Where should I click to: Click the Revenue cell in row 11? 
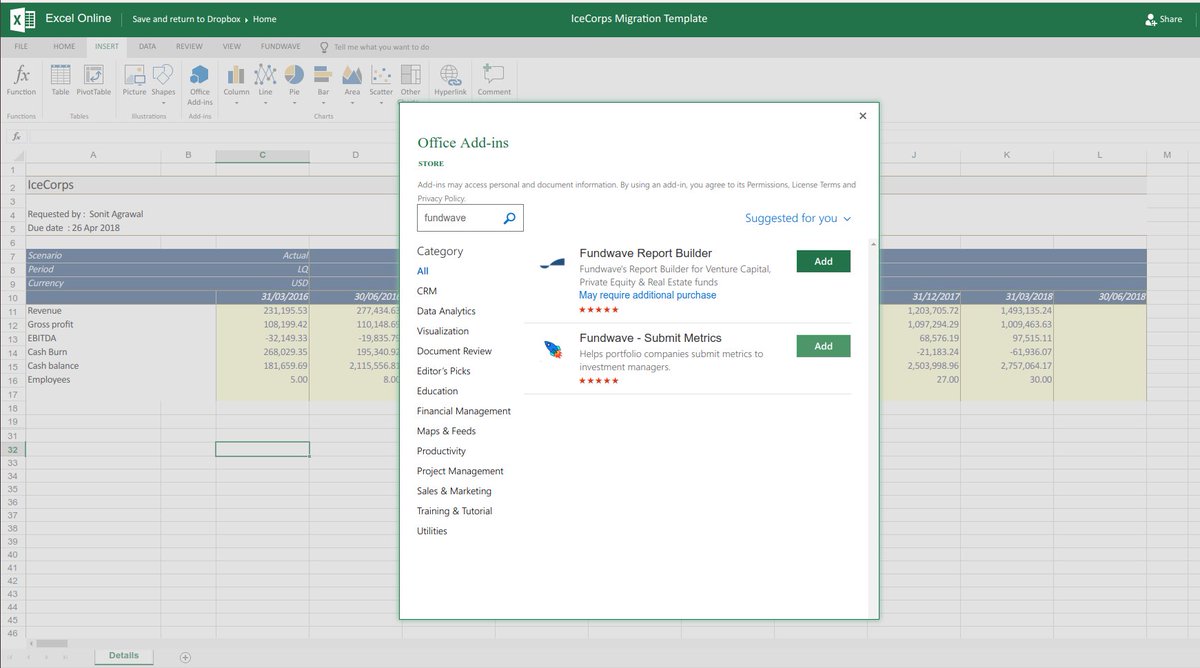pyautogui.click(x=93, y=311)
